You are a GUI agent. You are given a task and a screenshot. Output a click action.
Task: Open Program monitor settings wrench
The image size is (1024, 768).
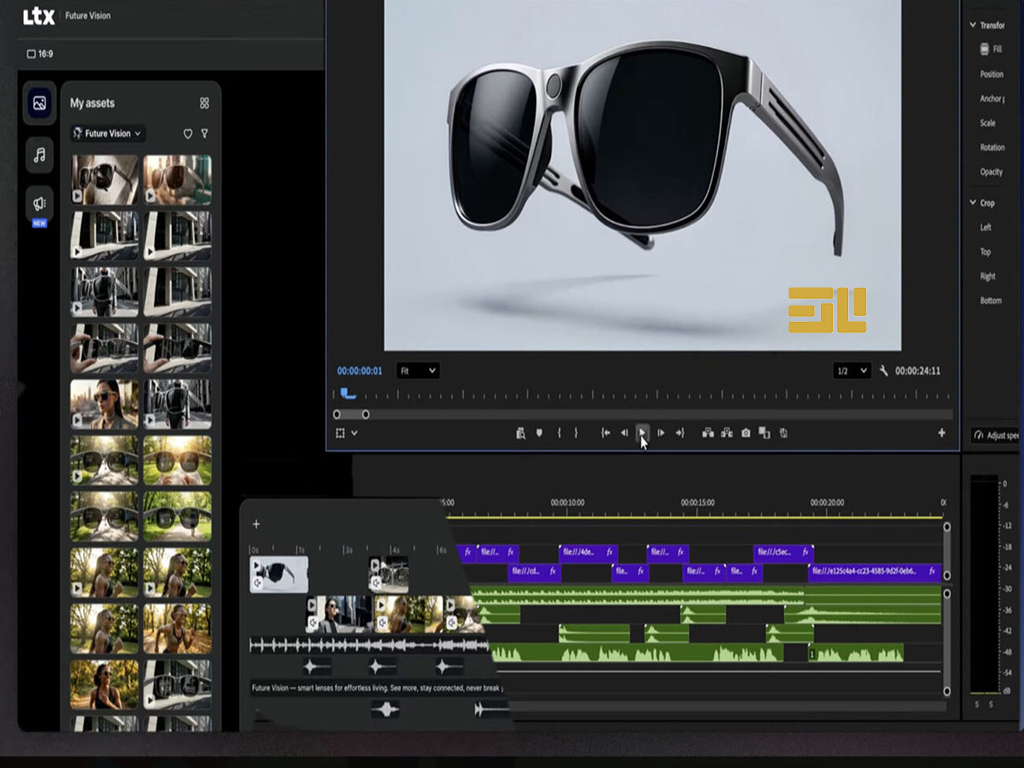pos(884,371)
